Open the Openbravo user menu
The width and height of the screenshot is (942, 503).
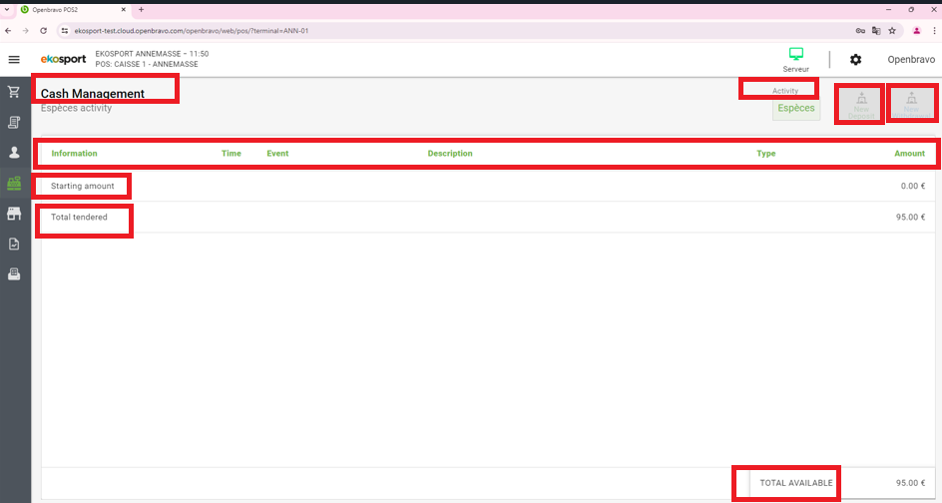pyautogui.click(x=911, y=59)
